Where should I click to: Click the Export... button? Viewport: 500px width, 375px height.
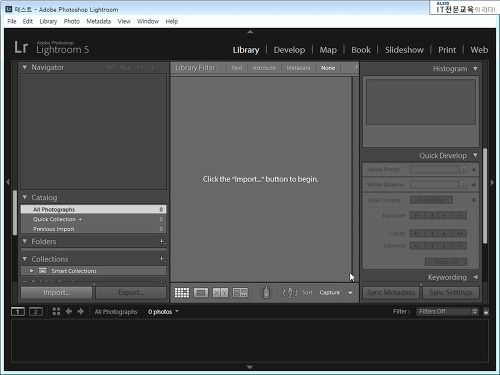(x=131, y=293)
